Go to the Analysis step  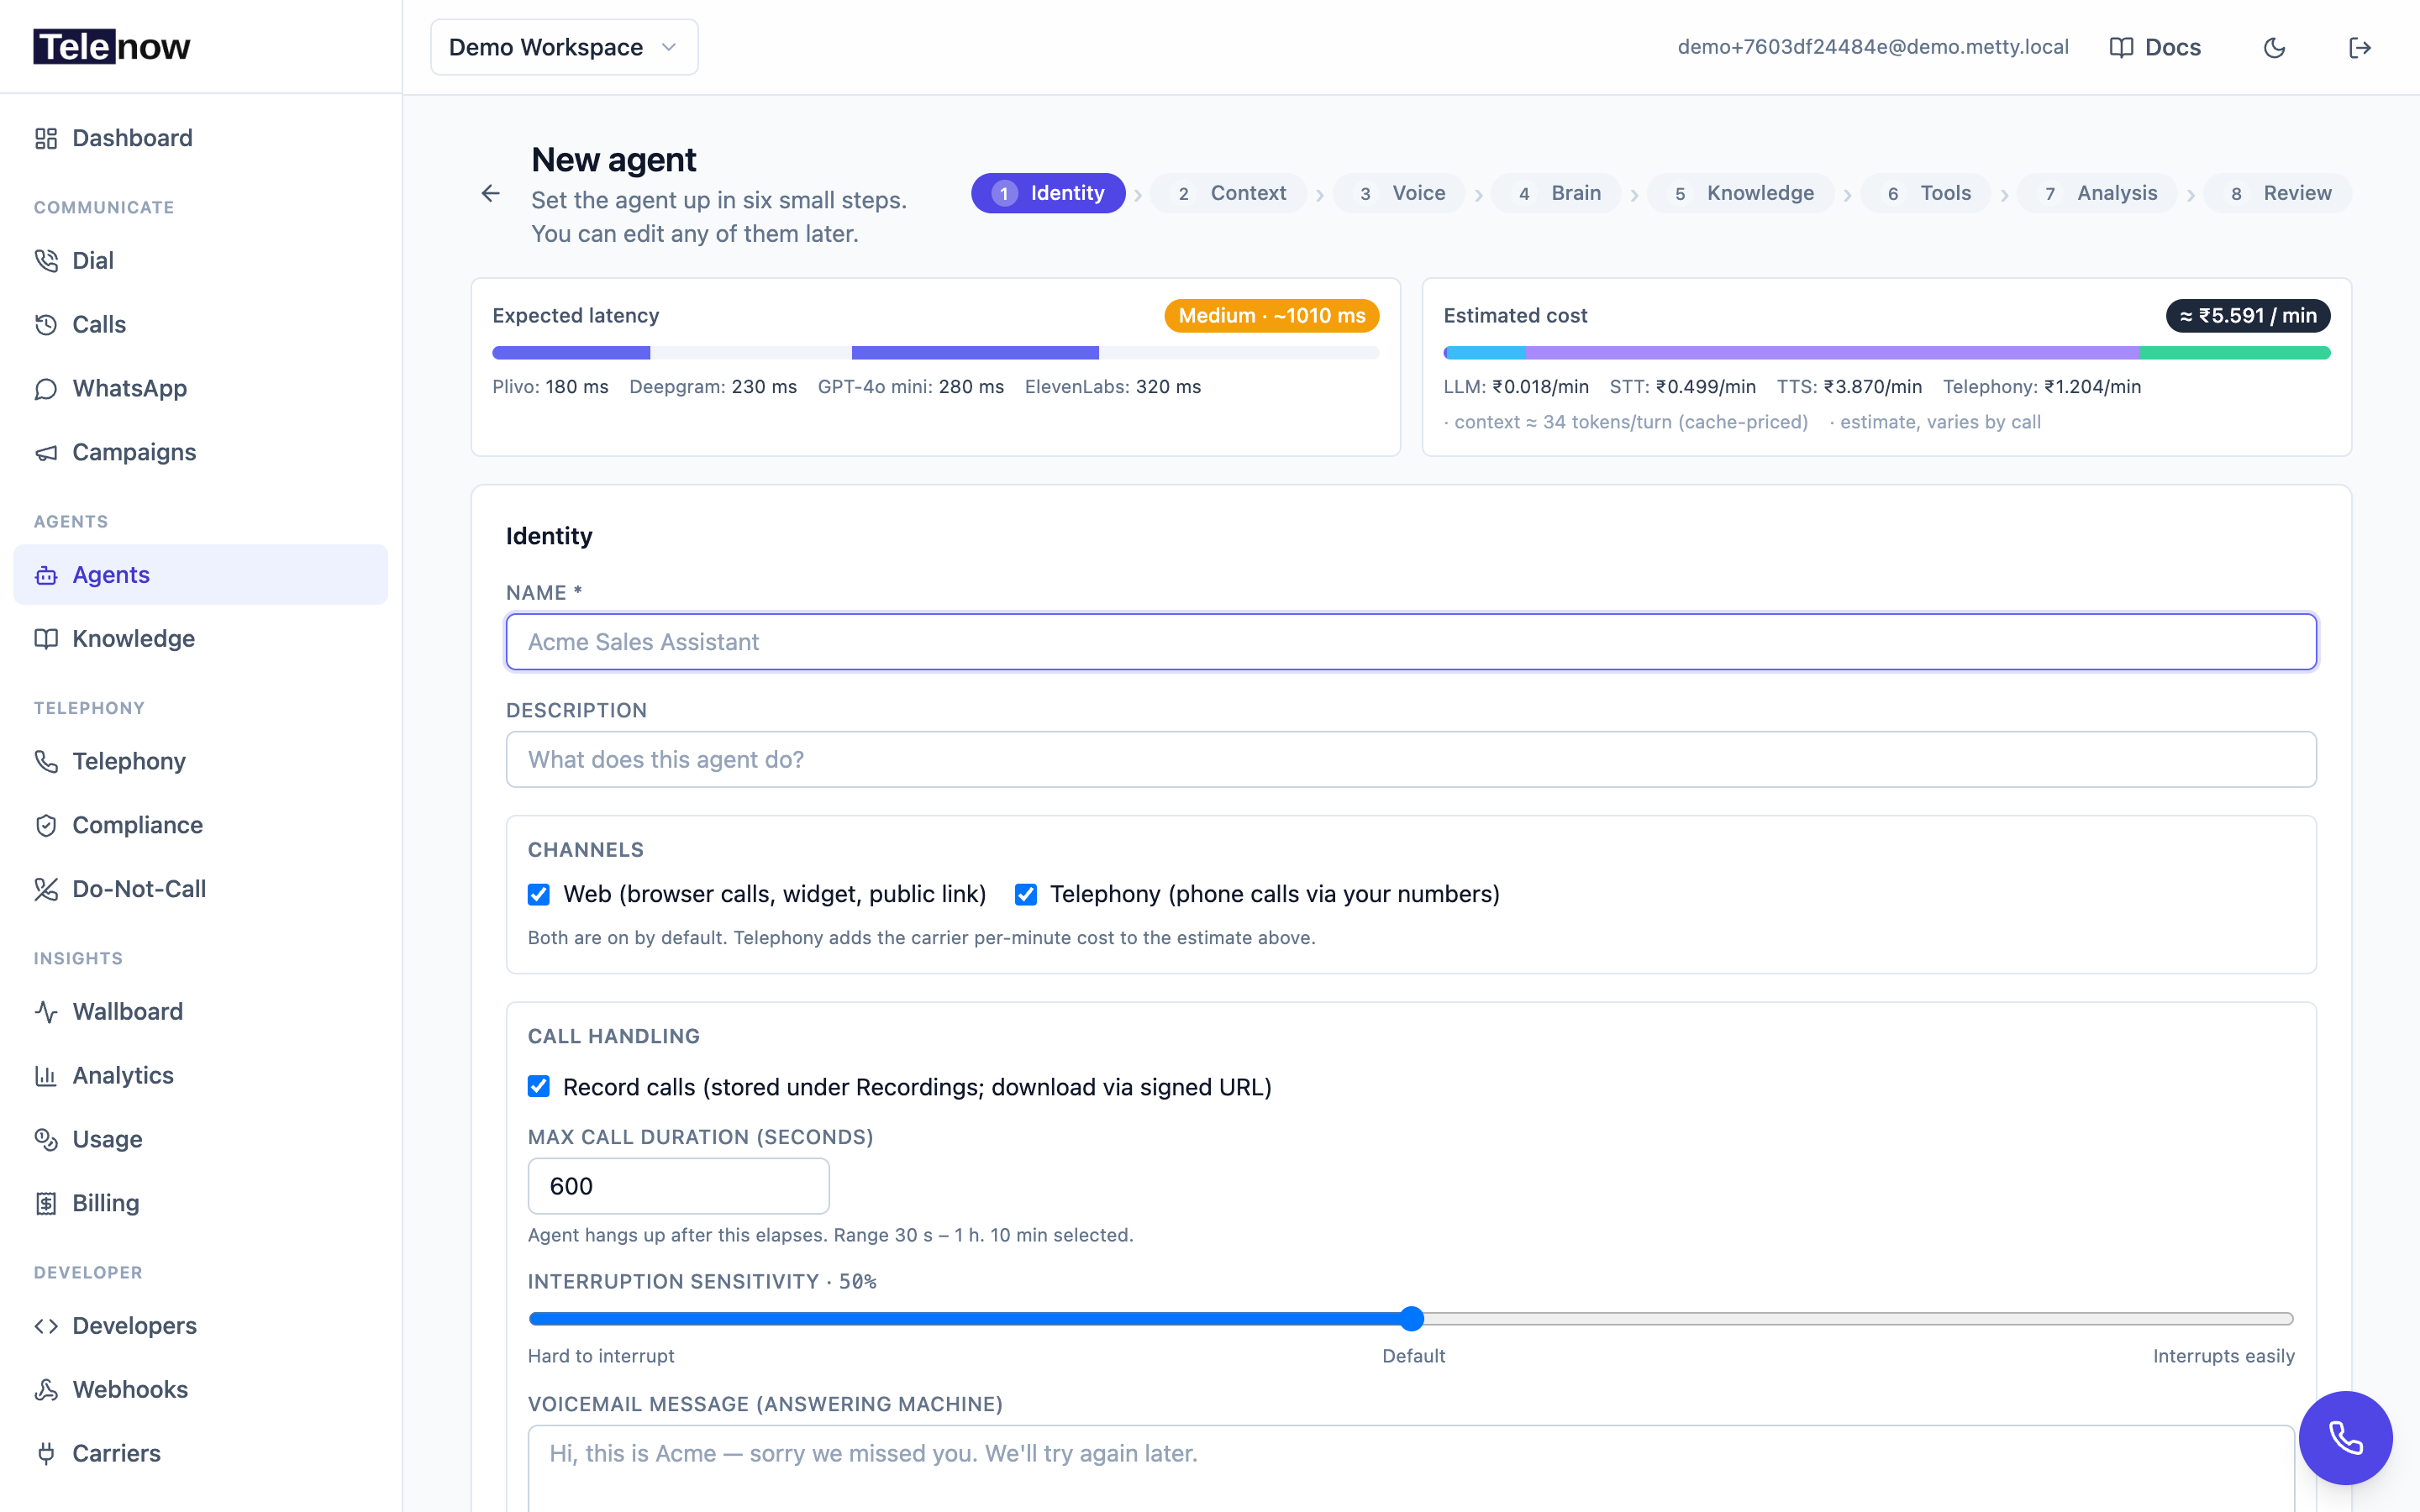2097,193
